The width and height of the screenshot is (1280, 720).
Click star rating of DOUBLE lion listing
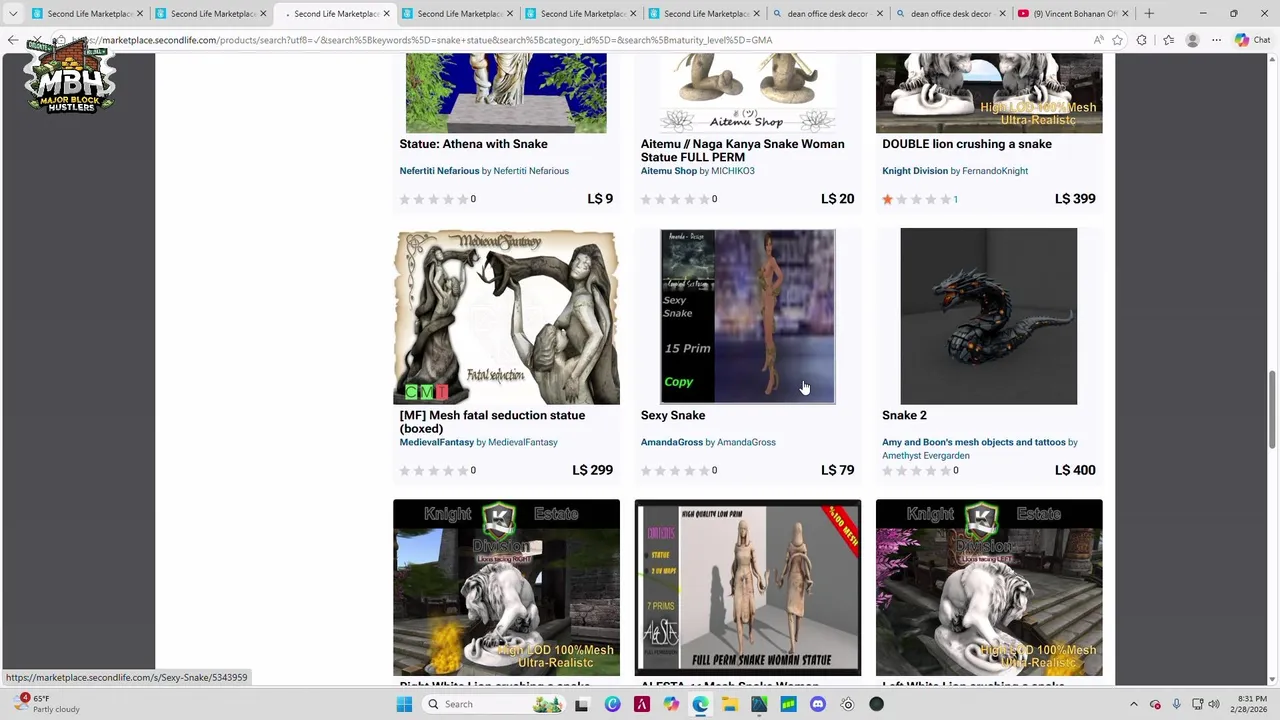915,199
